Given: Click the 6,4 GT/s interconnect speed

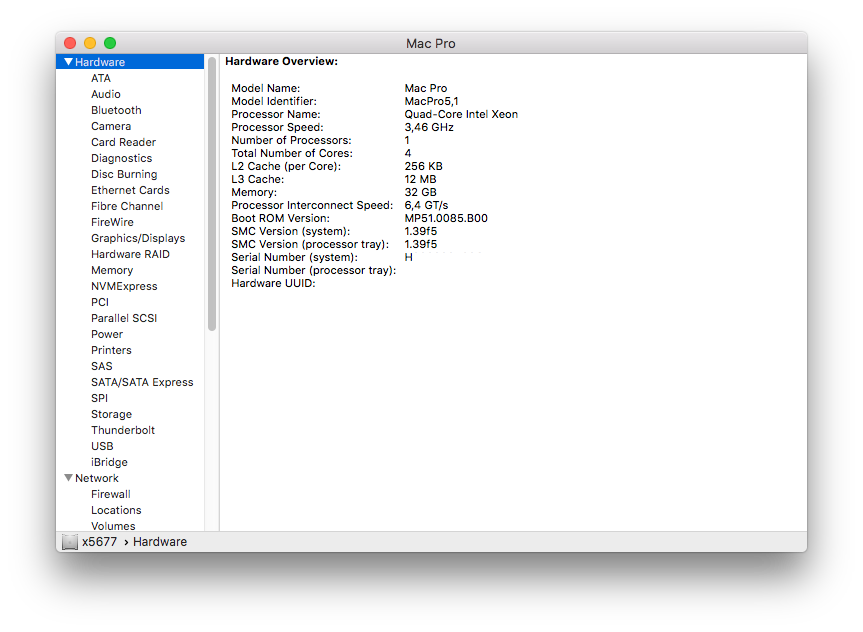Looking at the screenshot, I should coord(426,205).
